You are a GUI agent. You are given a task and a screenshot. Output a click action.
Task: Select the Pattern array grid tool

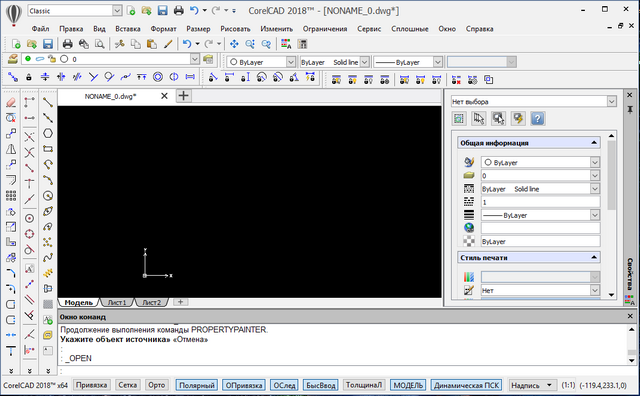[x=11, y=196]
